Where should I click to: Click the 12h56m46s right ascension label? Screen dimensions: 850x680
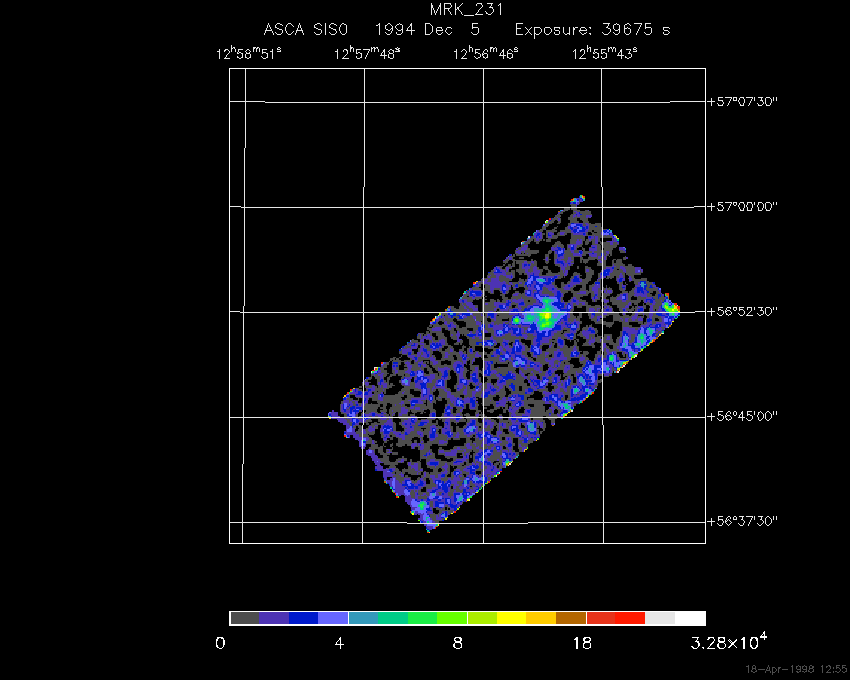point(486,53)
